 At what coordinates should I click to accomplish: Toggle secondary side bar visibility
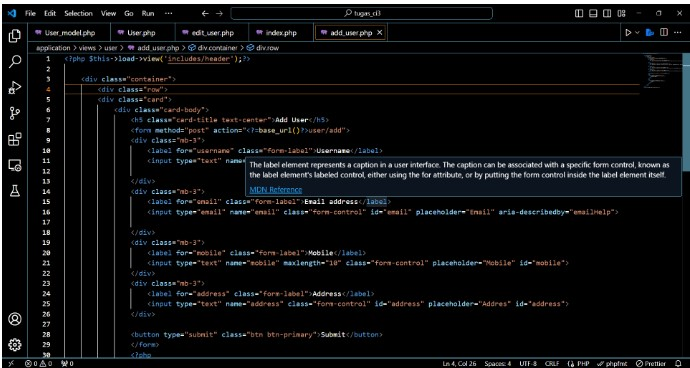pos(607,14)
